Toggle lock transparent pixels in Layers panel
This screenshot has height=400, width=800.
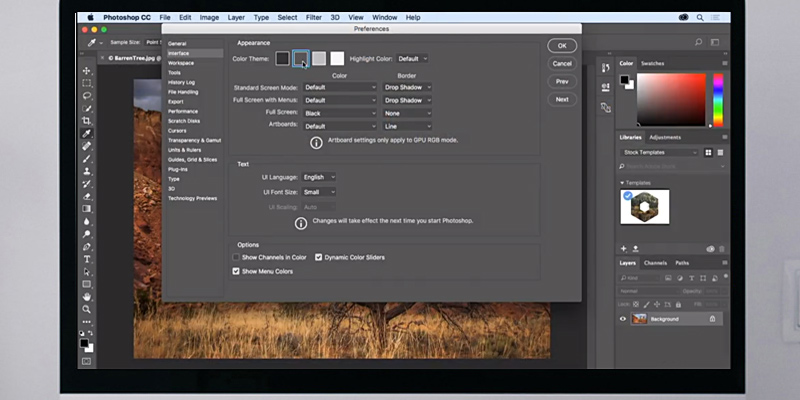click(636, 304)
